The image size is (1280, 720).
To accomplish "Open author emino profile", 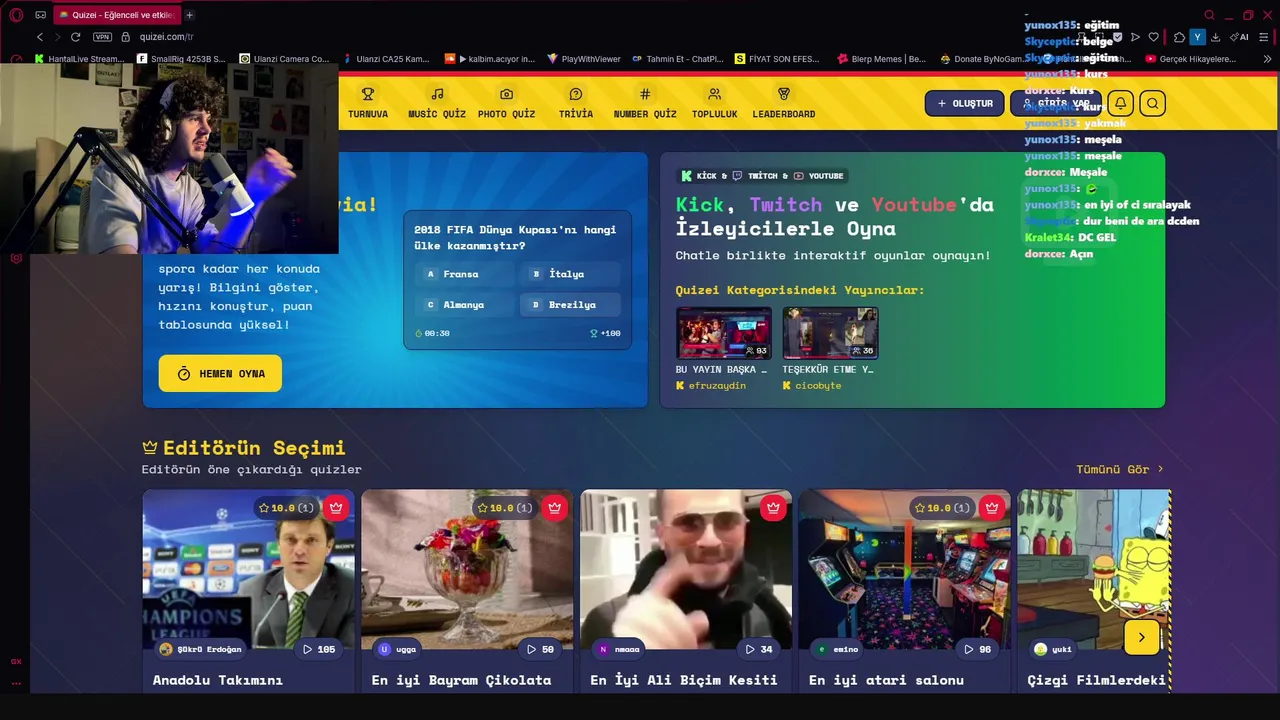I will click(836, 649).
